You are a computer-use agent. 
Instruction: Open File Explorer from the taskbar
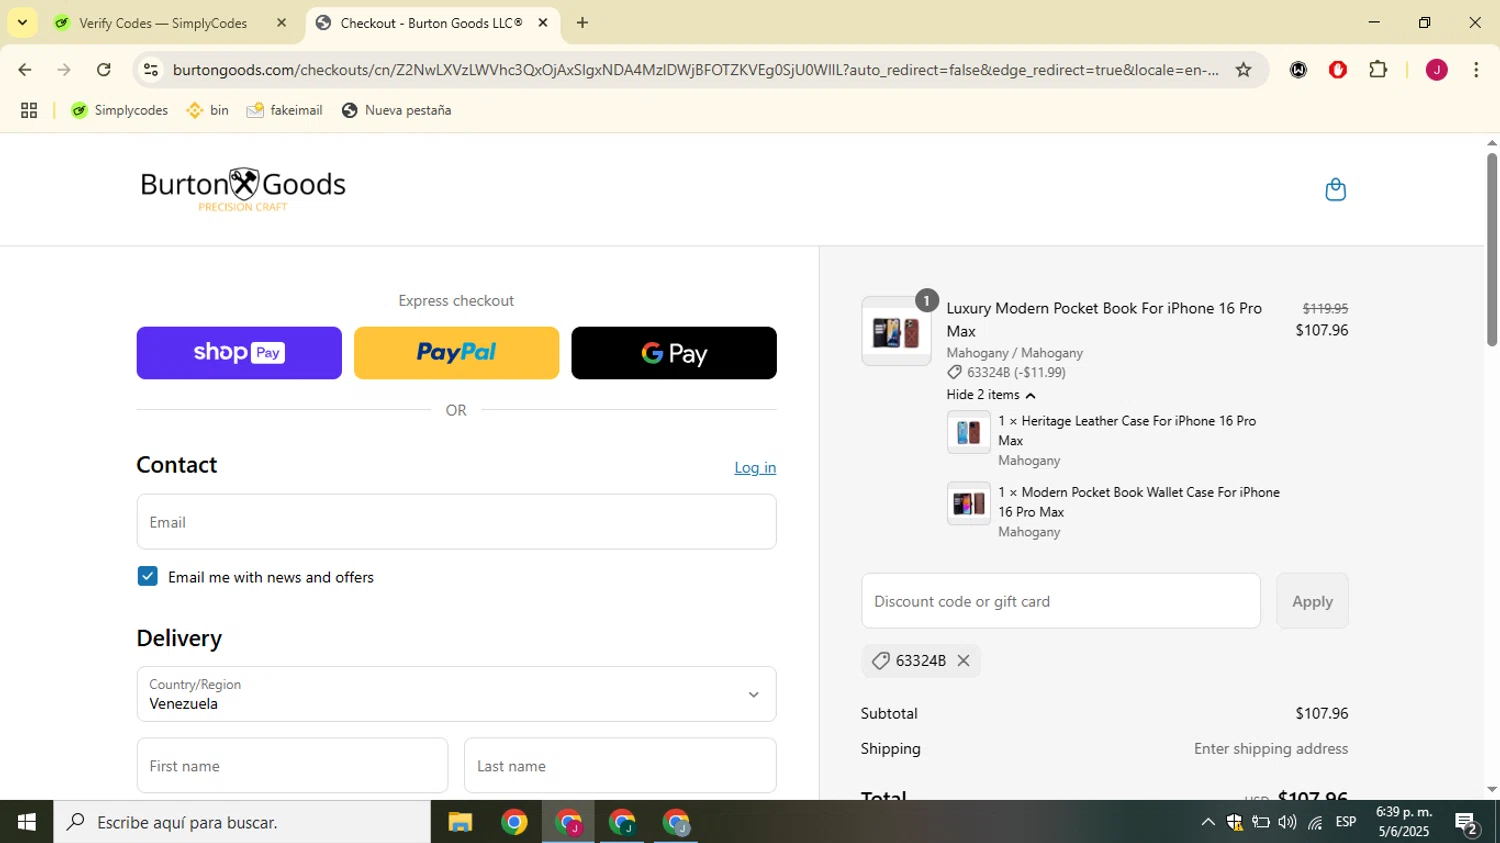click(460, 823)
